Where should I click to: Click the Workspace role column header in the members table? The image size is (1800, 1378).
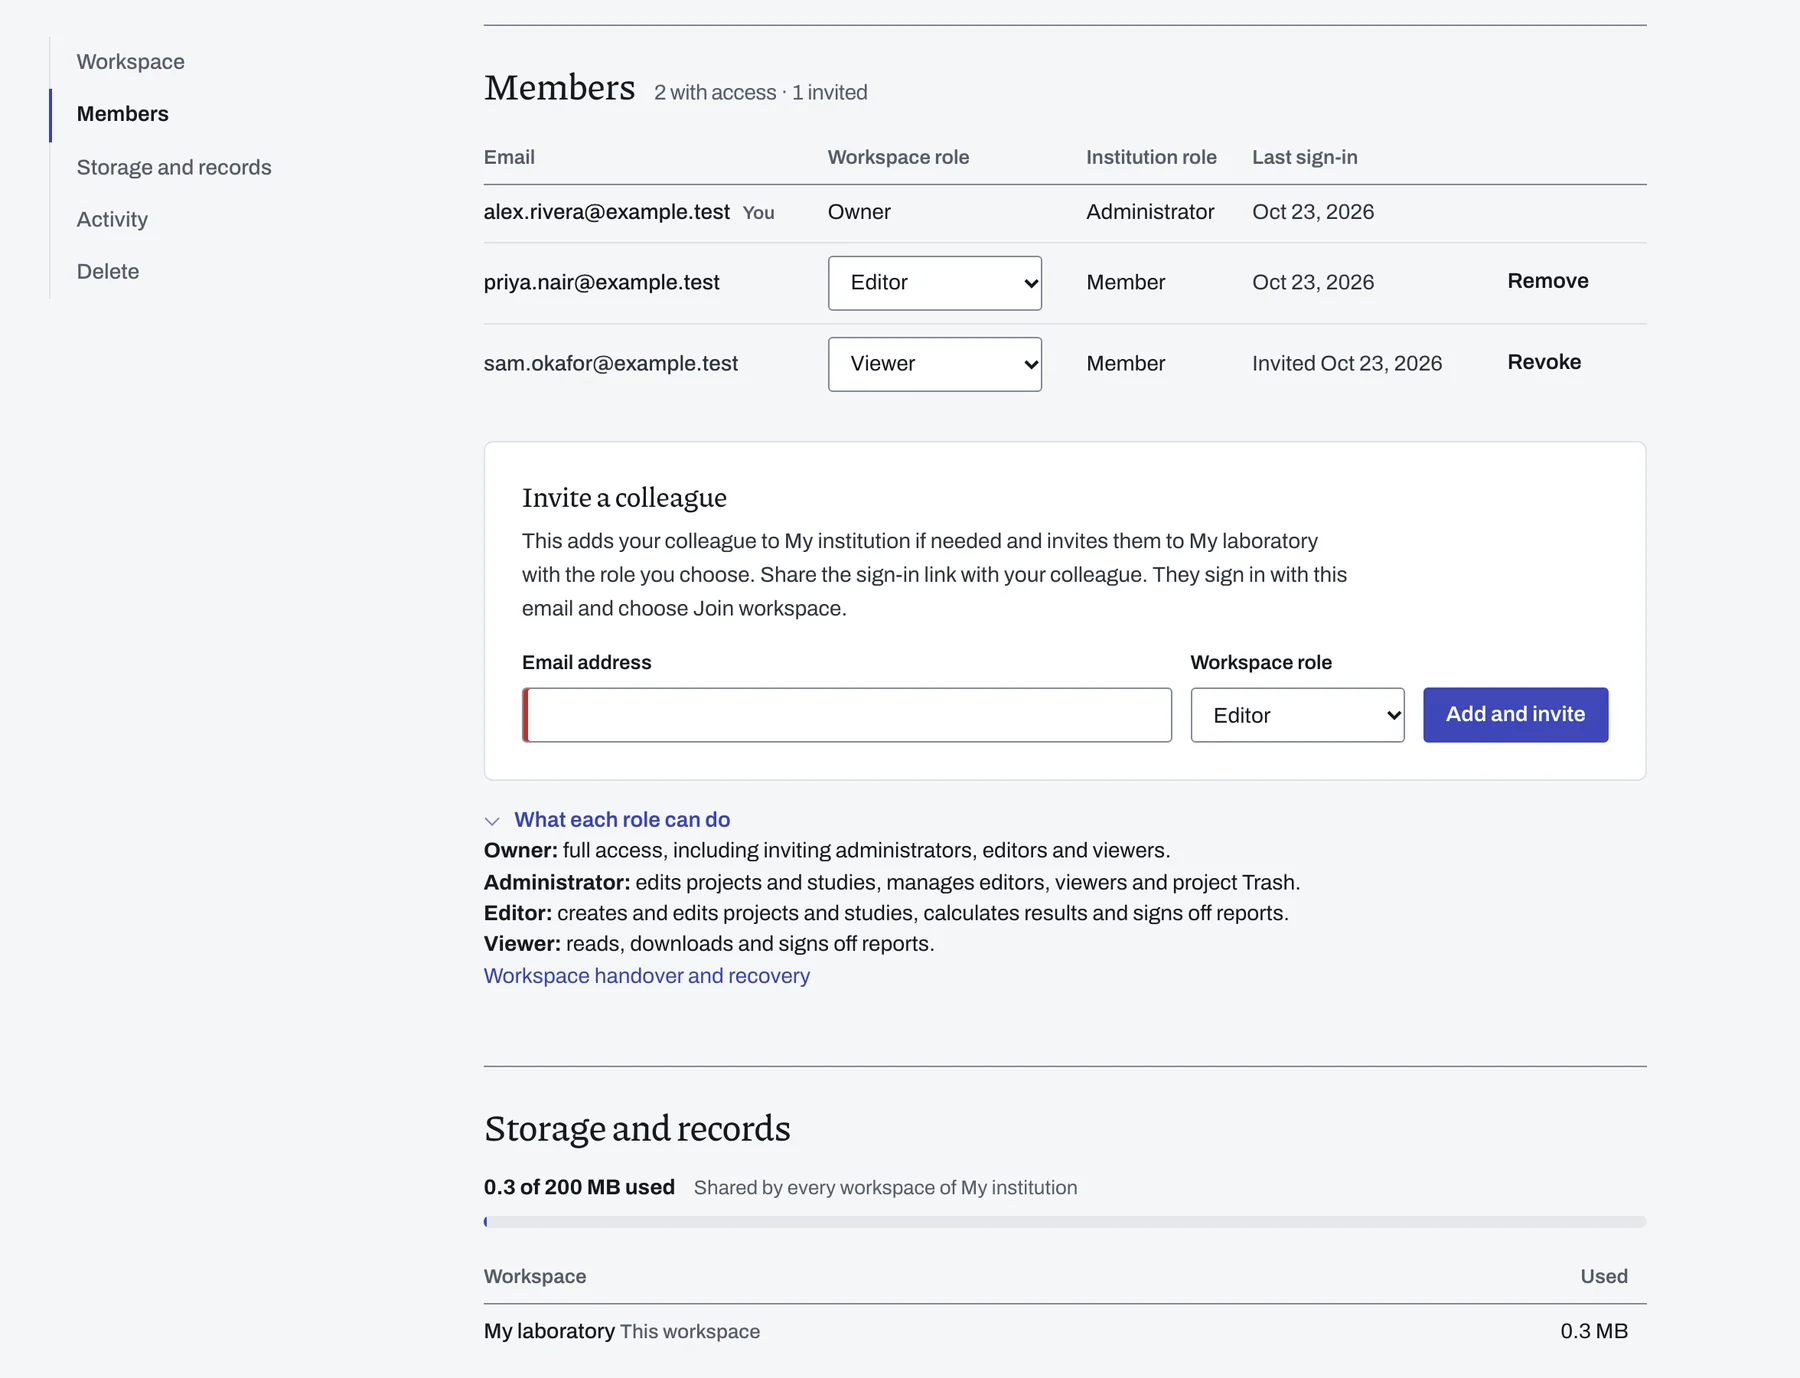pos(898,158)
